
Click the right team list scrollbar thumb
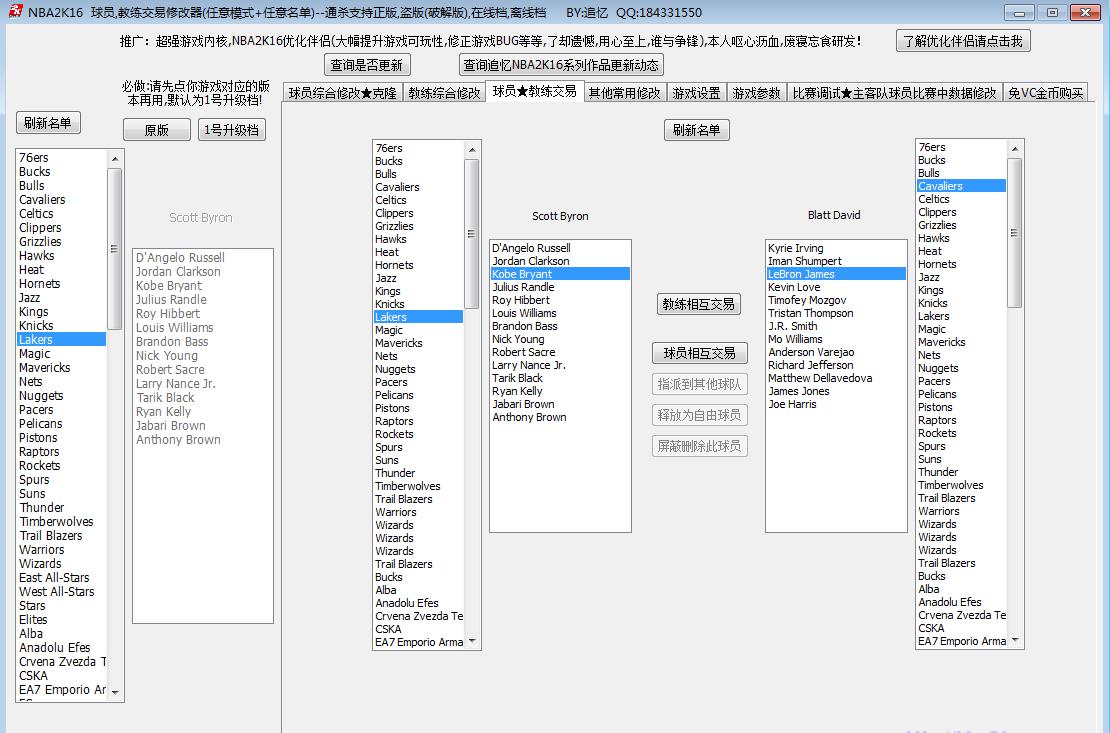1014,233
